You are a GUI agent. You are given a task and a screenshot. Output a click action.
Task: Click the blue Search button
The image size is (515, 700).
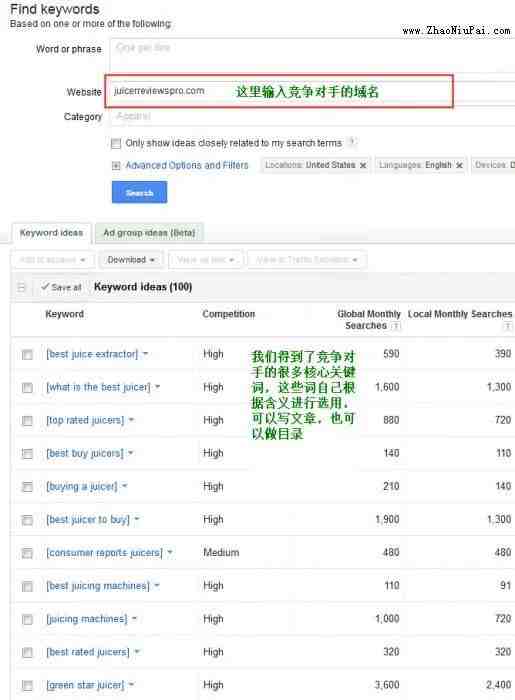[139, 192]
